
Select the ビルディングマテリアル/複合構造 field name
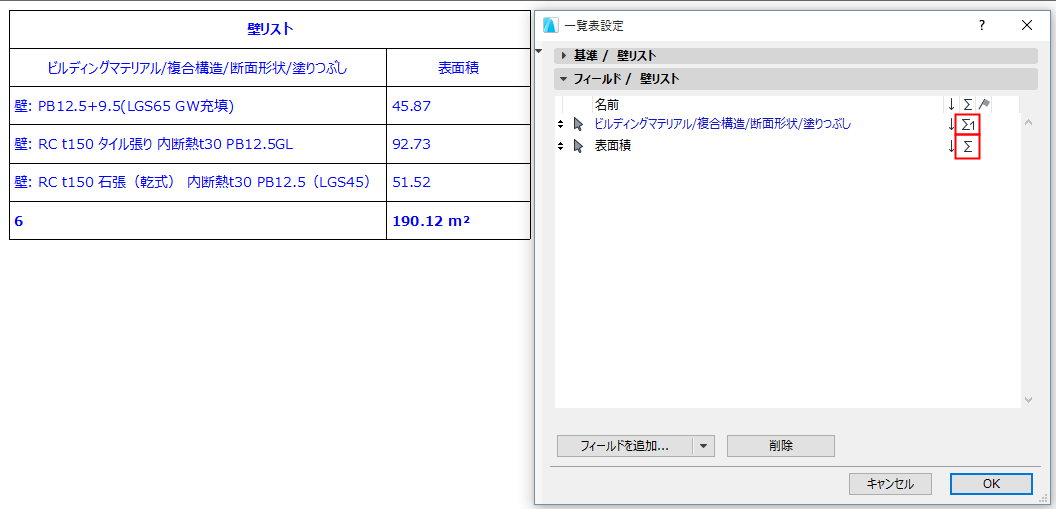(723, 125)
